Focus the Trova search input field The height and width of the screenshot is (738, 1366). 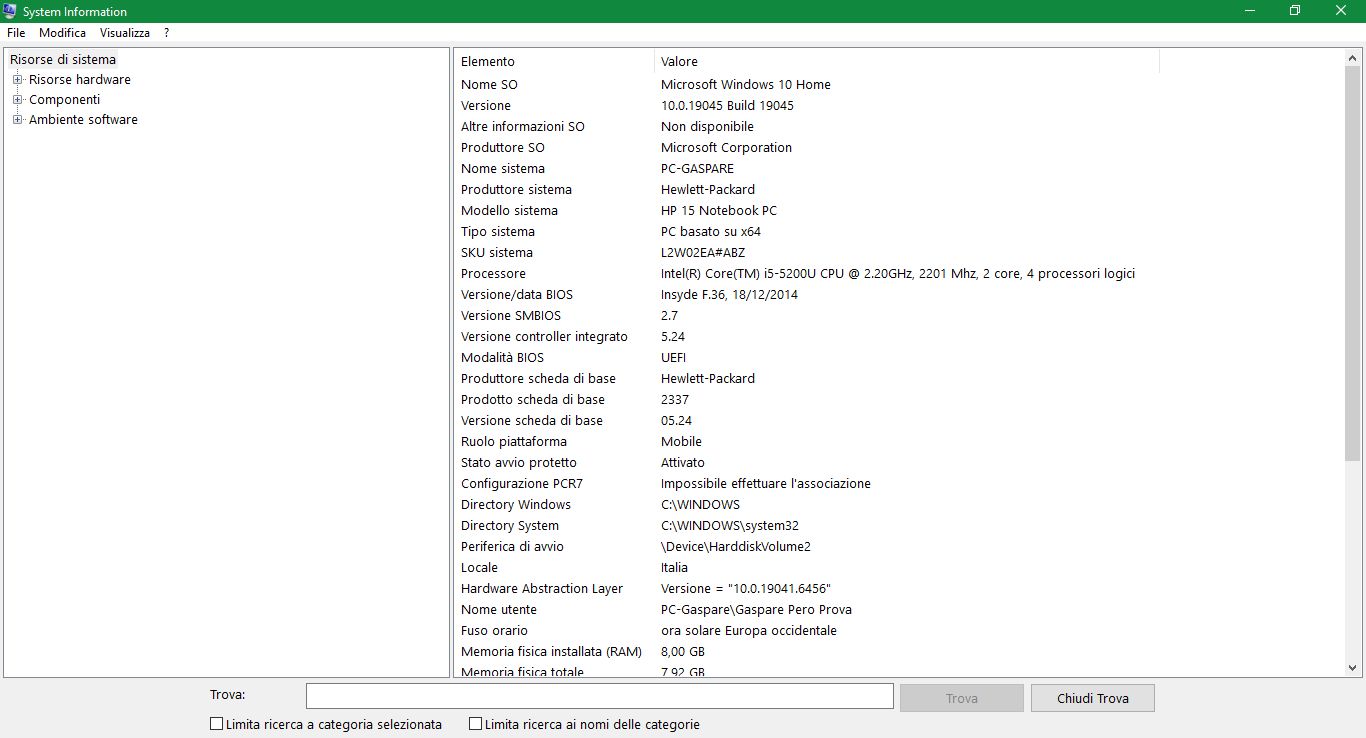pyautogui.click(x=600, y=696)
